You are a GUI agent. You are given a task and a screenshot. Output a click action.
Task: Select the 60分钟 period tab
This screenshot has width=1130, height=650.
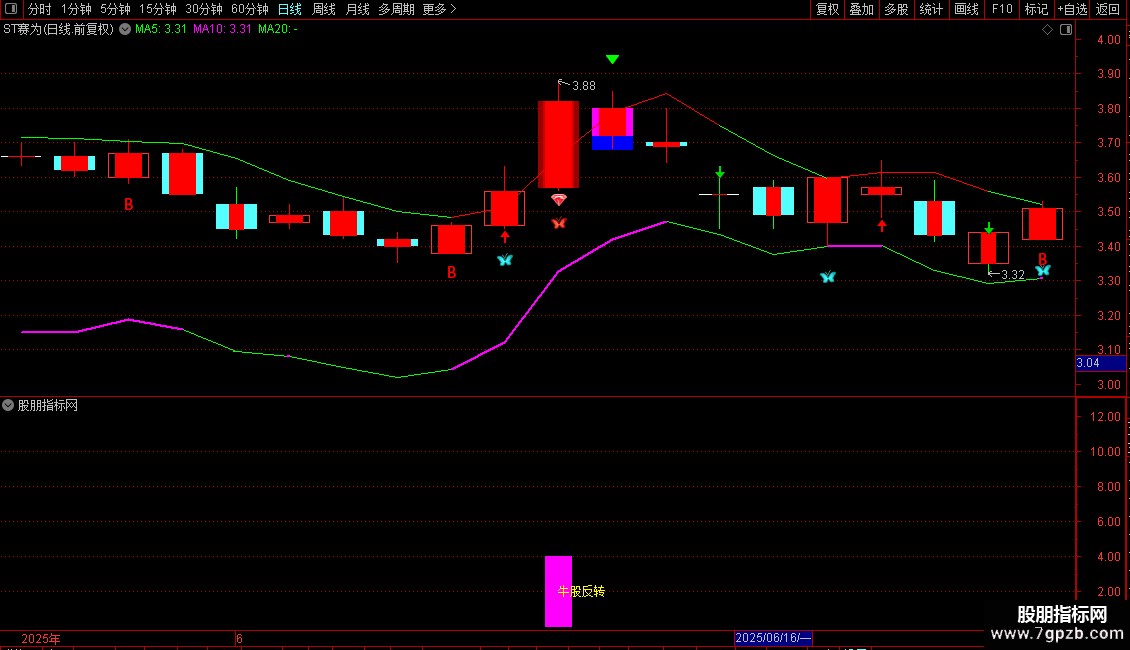tap(250, 9)
